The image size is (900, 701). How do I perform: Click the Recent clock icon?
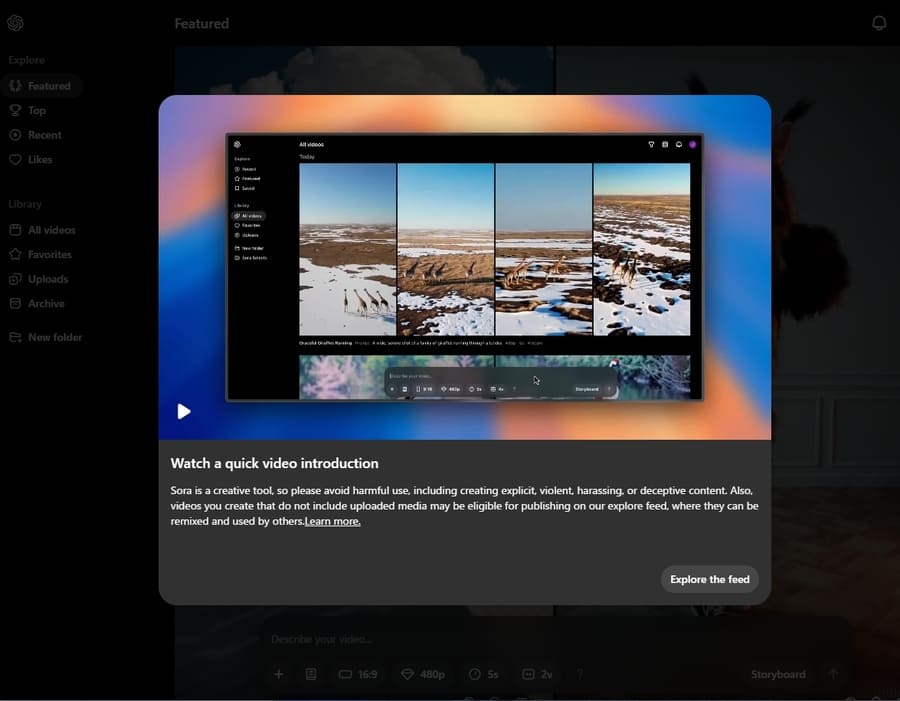[15, 135]
